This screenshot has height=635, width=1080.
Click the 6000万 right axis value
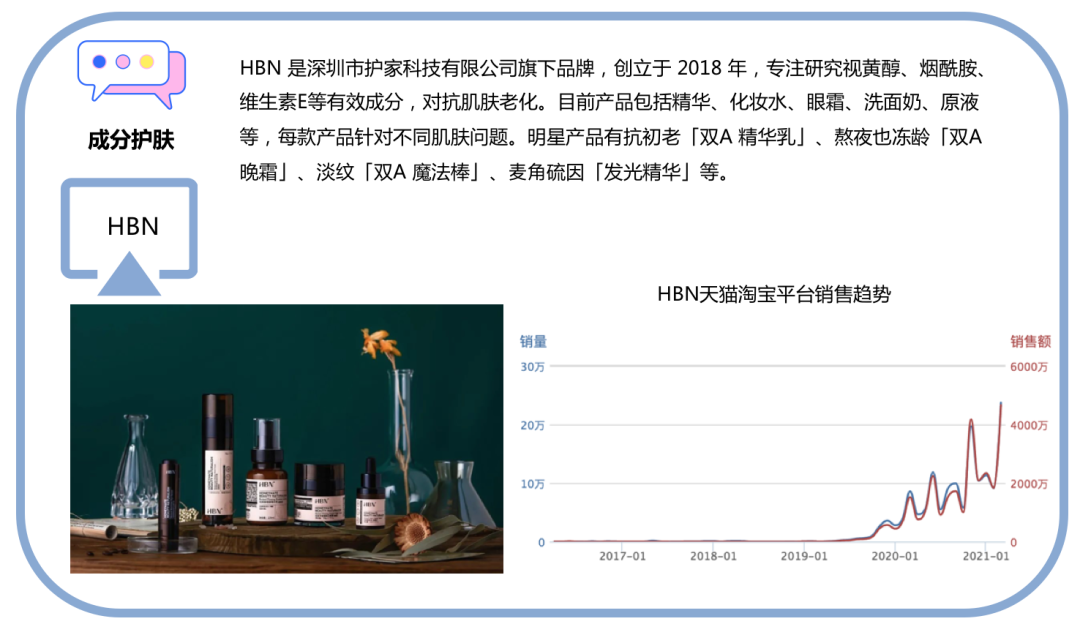(1029, 367)
